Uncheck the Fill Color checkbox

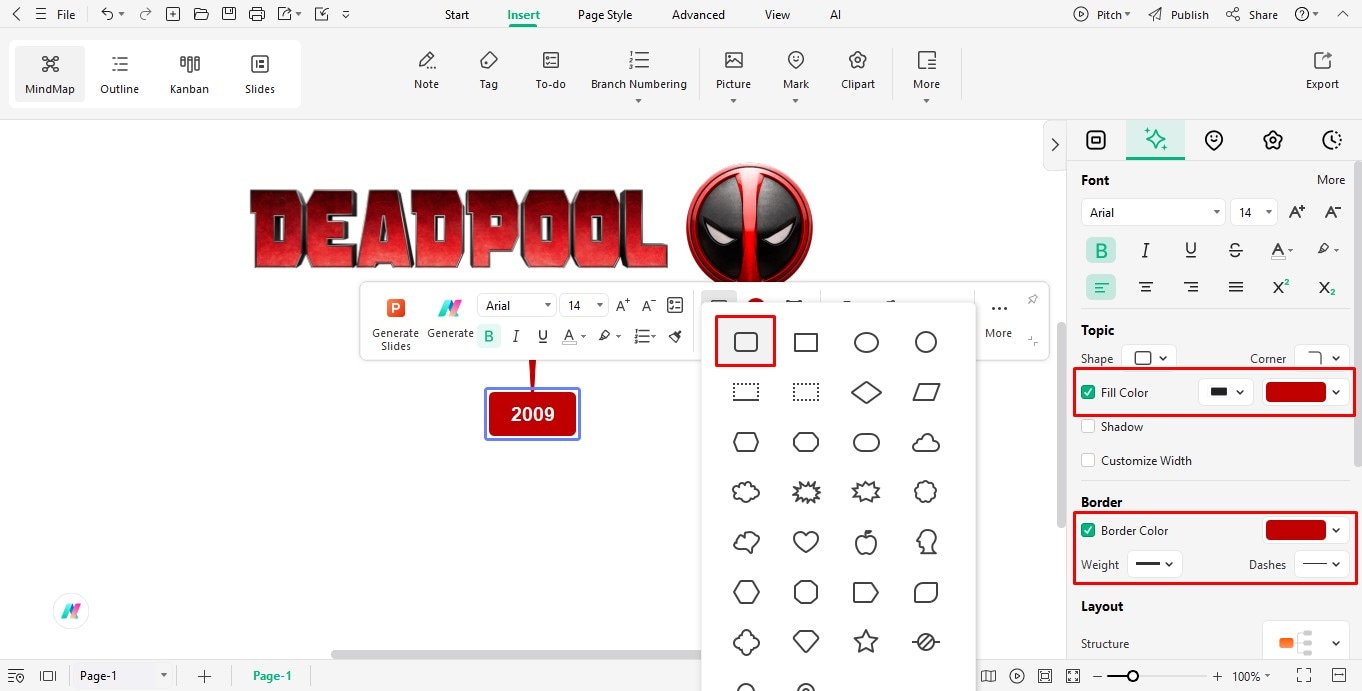pyautogui.click(x=1088, y=392)
